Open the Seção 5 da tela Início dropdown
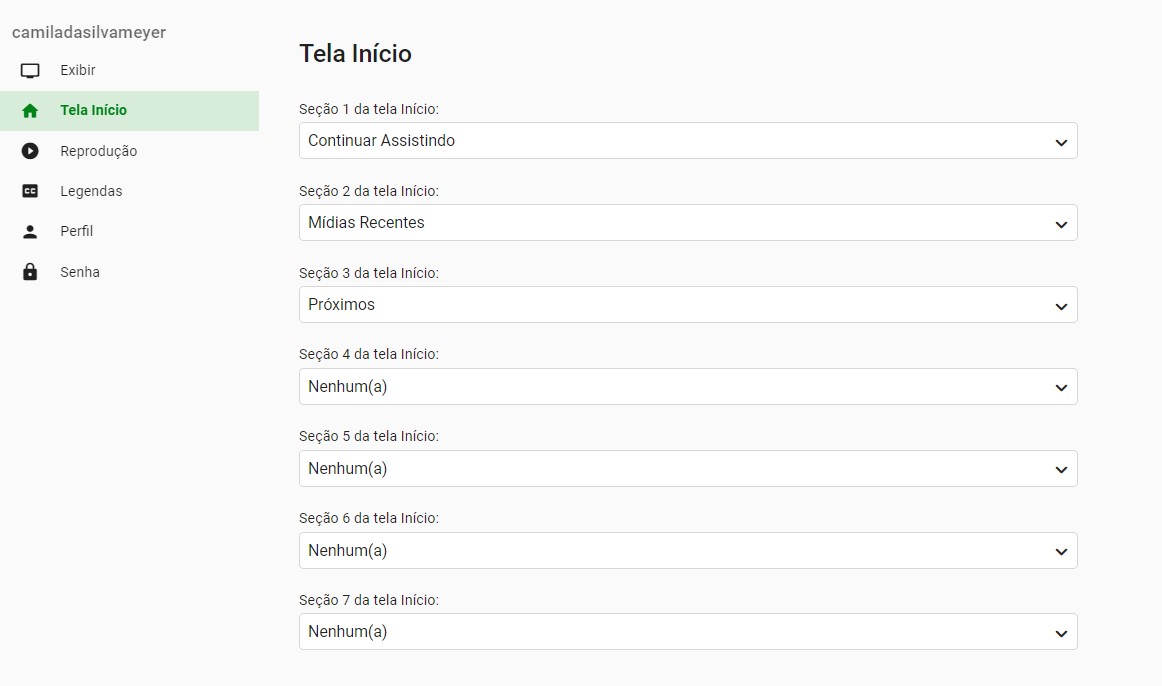This screenshot has height=686, width=1162. [x=688, y=469]
